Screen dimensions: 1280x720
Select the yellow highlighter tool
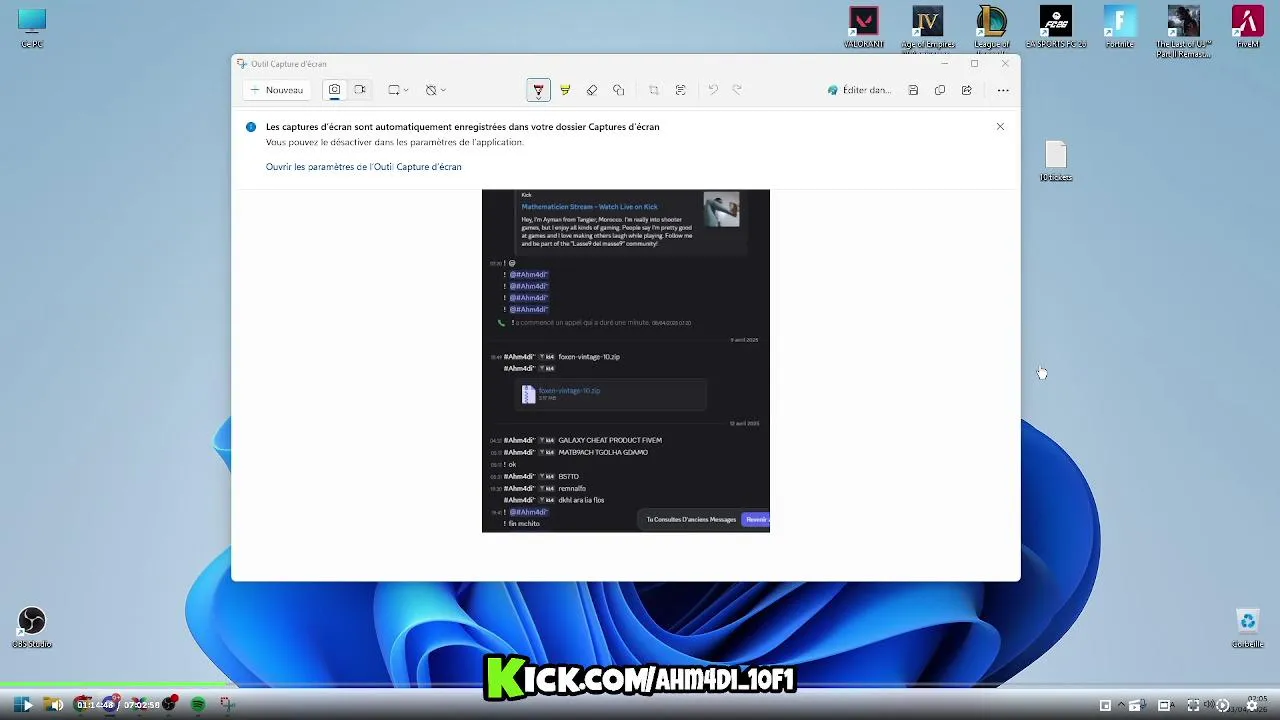pos(565,90)
